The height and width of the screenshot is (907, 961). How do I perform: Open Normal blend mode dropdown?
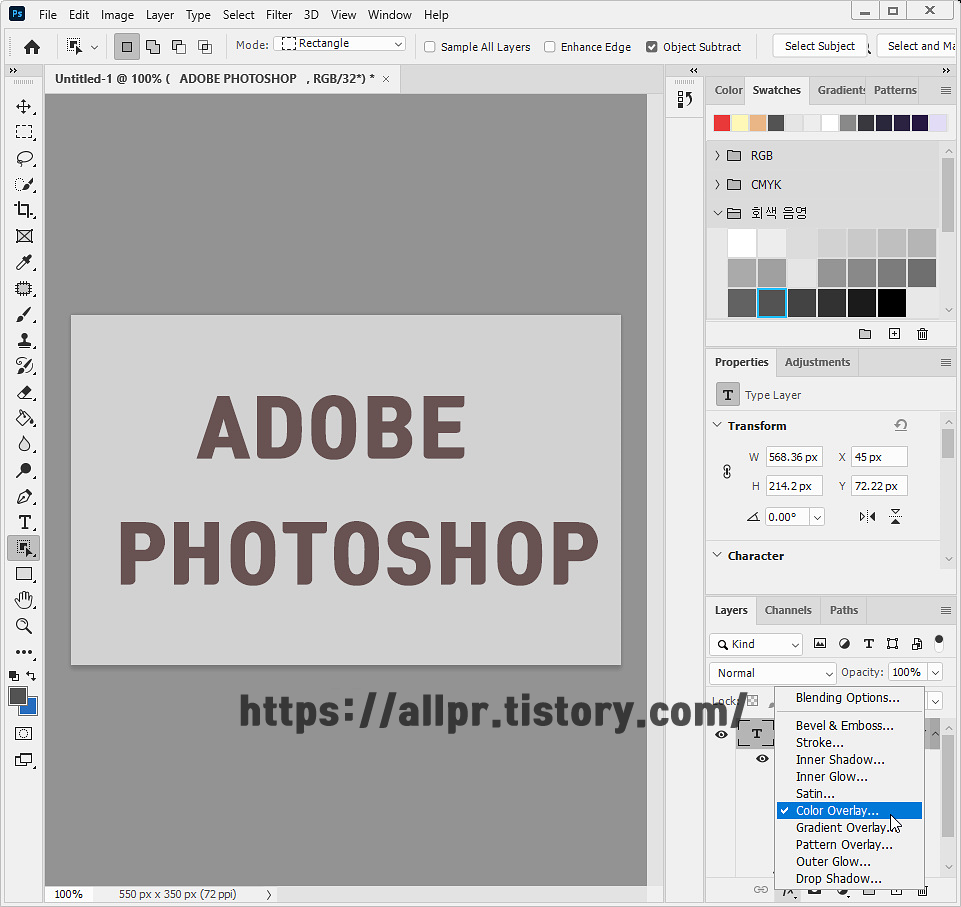772,673
